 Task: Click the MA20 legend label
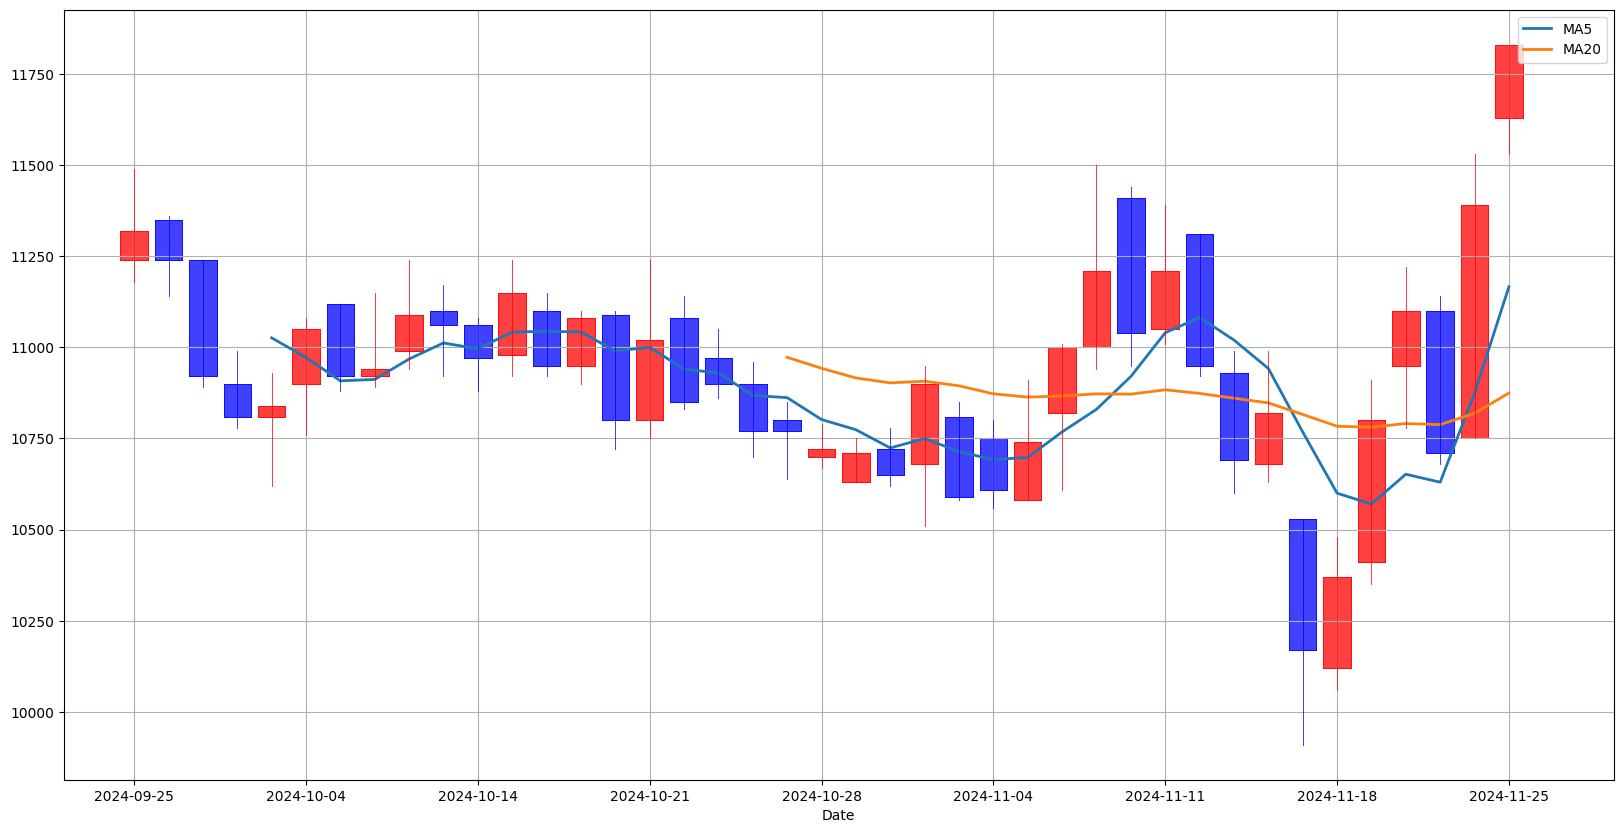point(1581,50)
